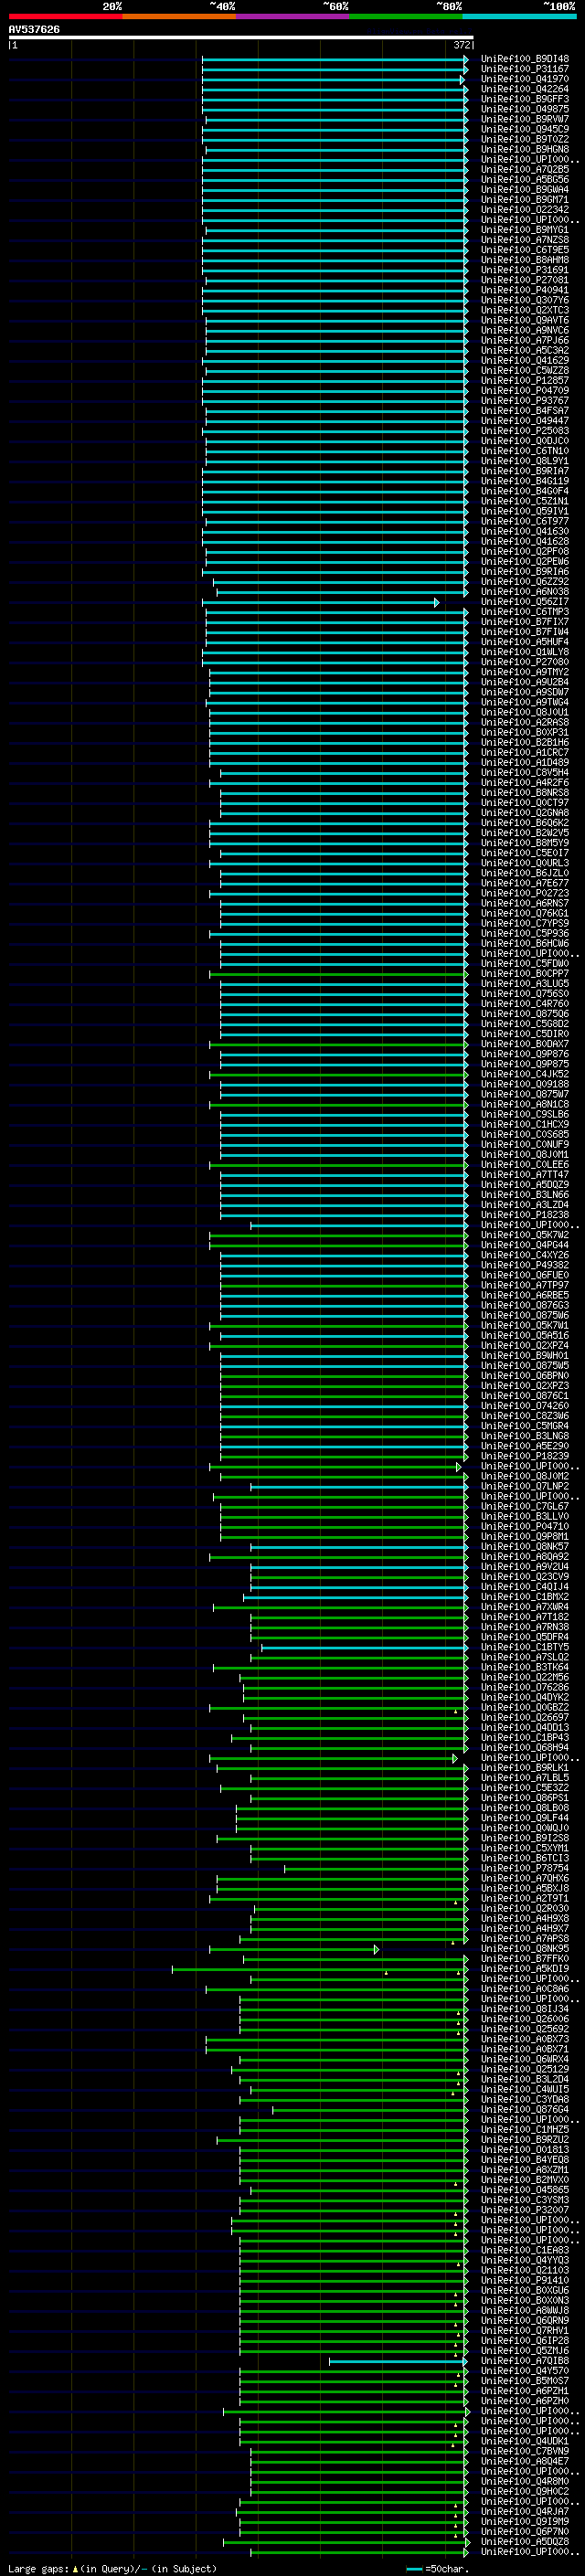Select the UniRef100_O22342 label
Viewport: 585px width, 2576px height.
(x=525, y=210)
